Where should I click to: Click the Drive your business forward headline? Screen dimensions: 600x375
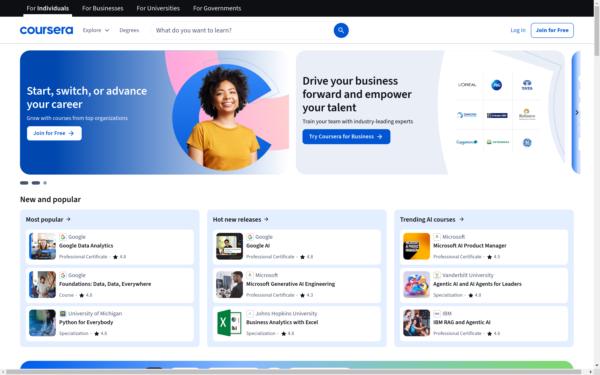click(x=357, y=94)
